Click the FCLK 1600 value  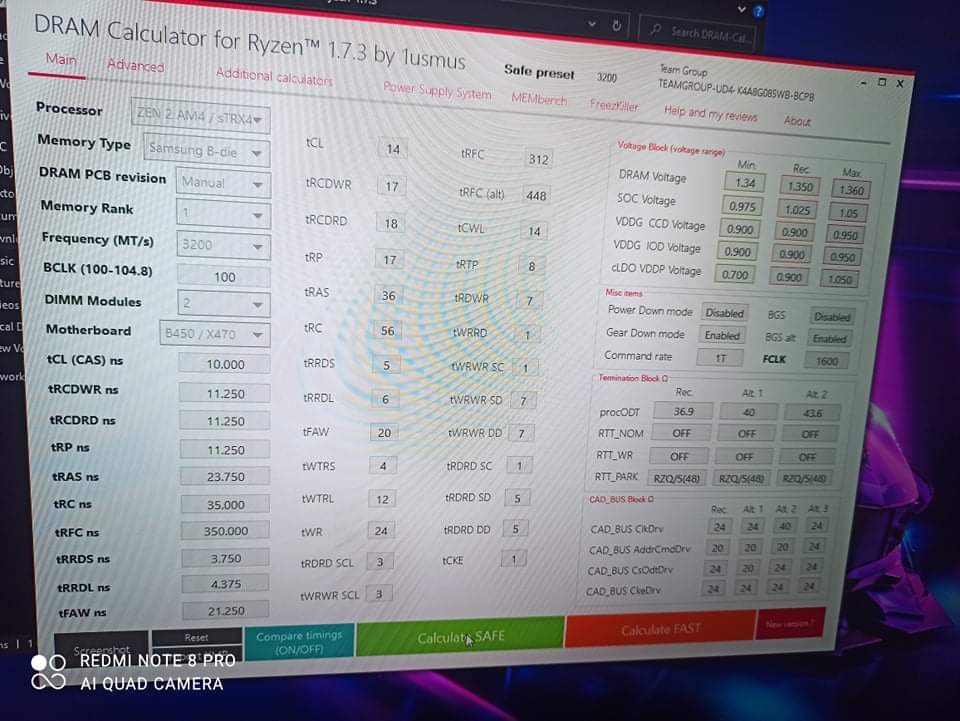827,361
